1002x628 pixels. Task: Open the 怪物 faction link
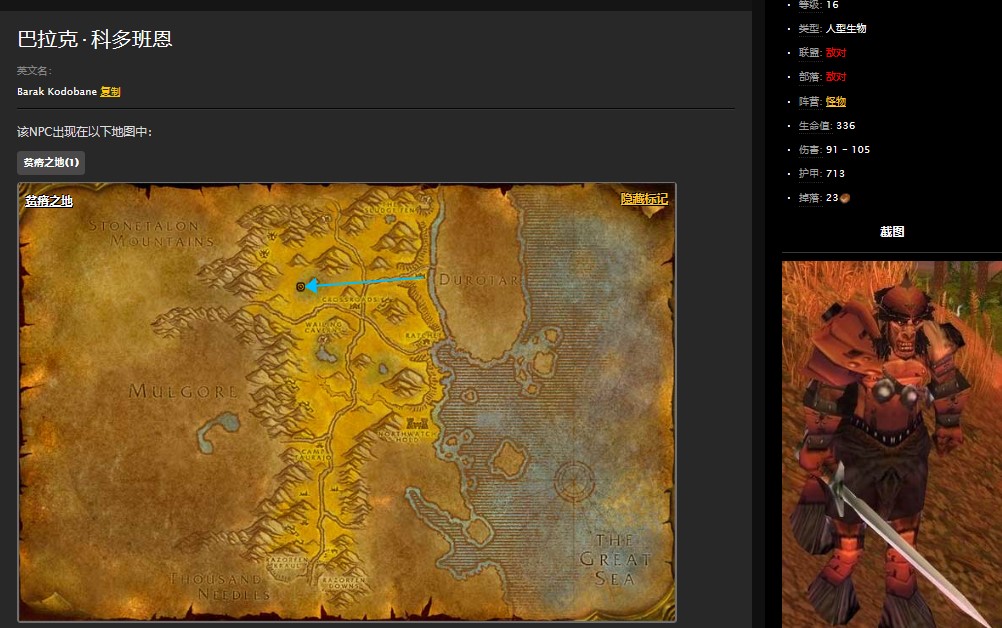836,102
